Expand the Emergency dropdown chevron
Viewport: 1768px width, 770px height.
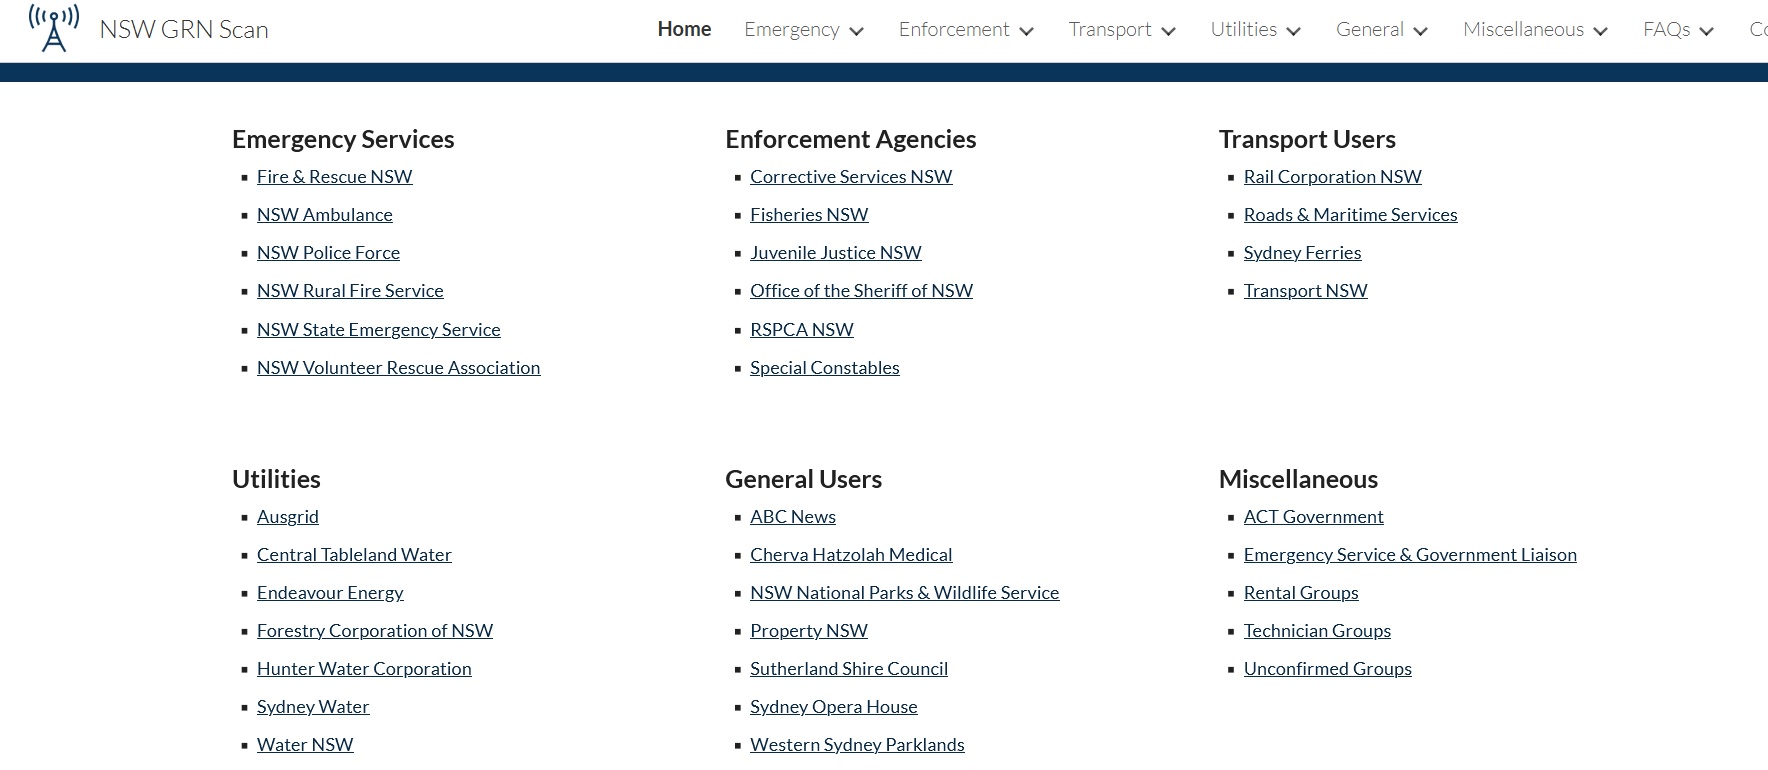click(856, 31)
